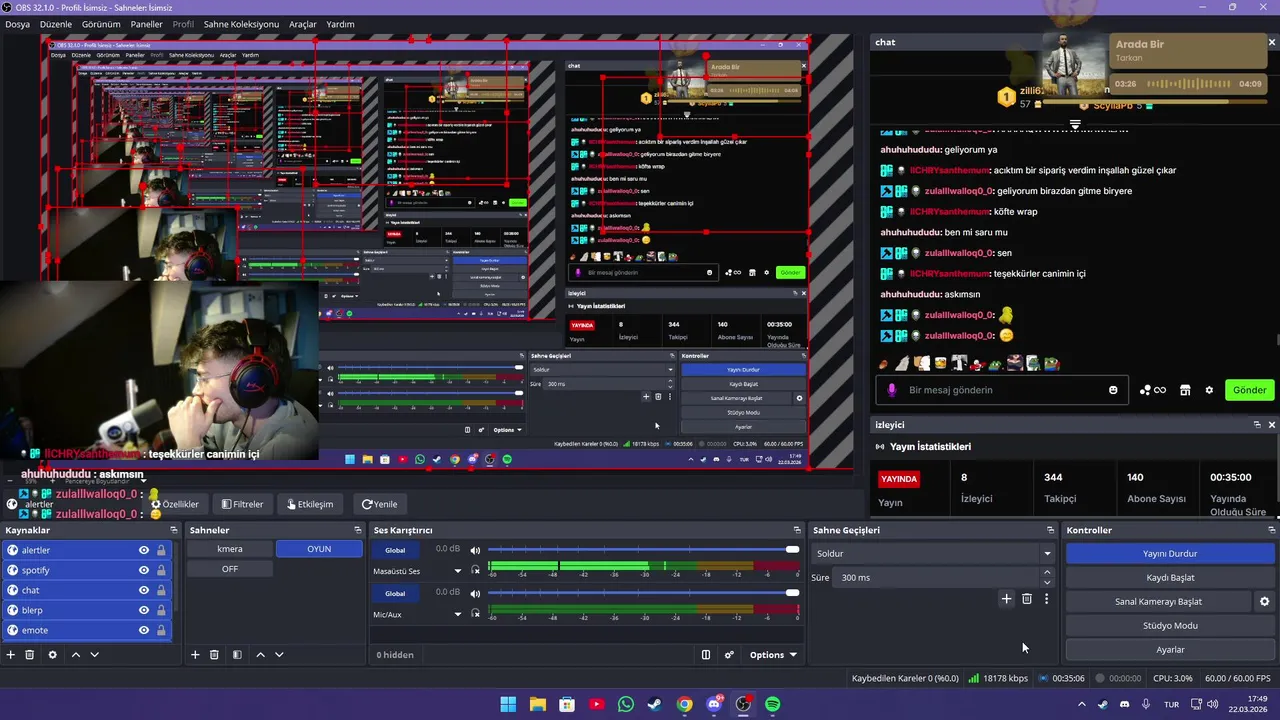Open Spotify from the Windows taskbar
The image size is (1280, 720).
pyautogui.click(x=772, y=704)
